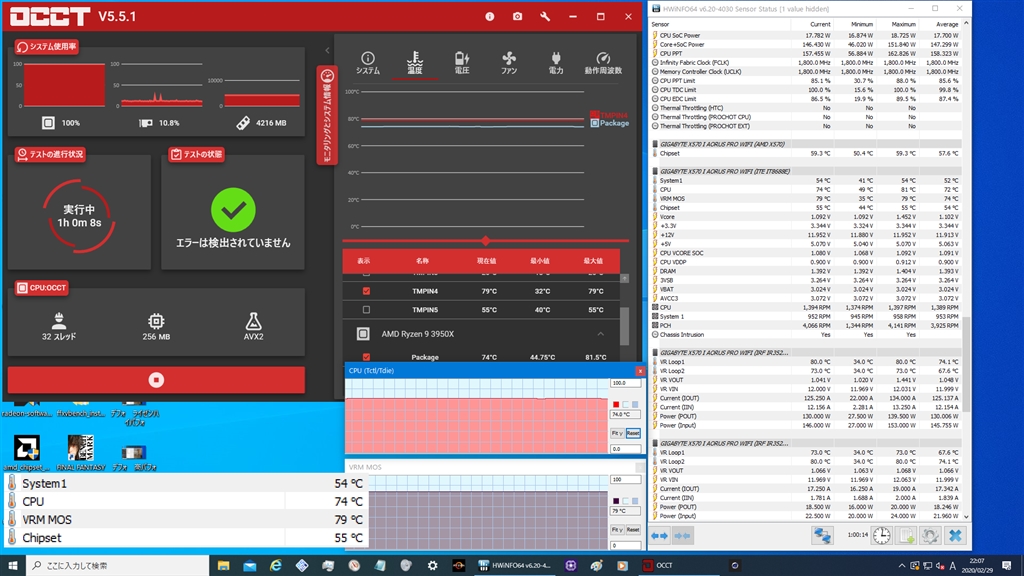Screen dimensions: 1024x576
Task: Open the OCCT info icon in title bar
Action: click(x=489, y=17)
